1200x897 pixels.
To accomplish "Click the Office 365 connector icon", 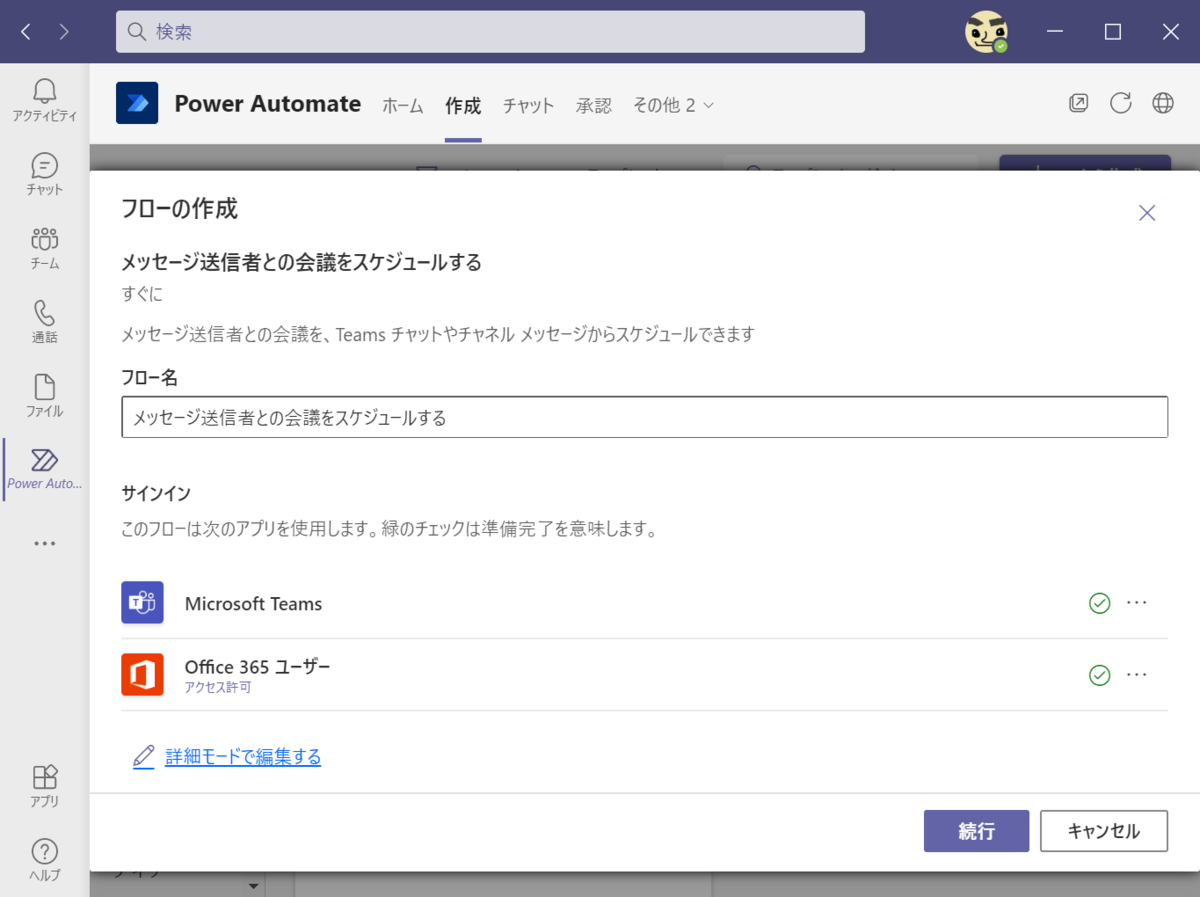I will [142, 675].
